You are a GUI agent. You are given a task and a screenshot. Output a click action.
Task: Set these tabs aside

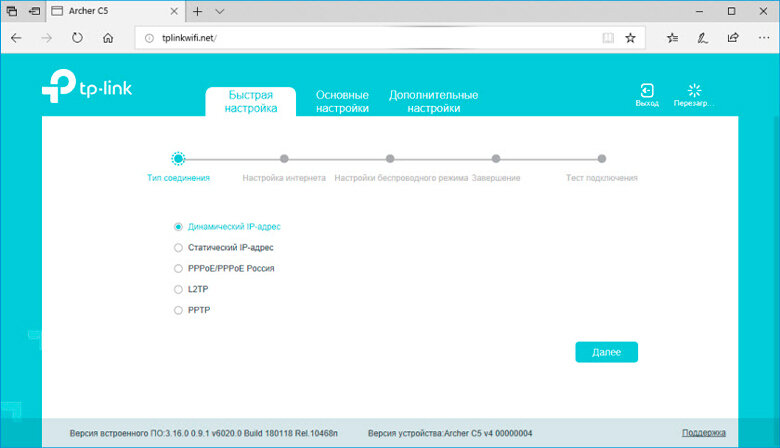click(x=34, y=11)
